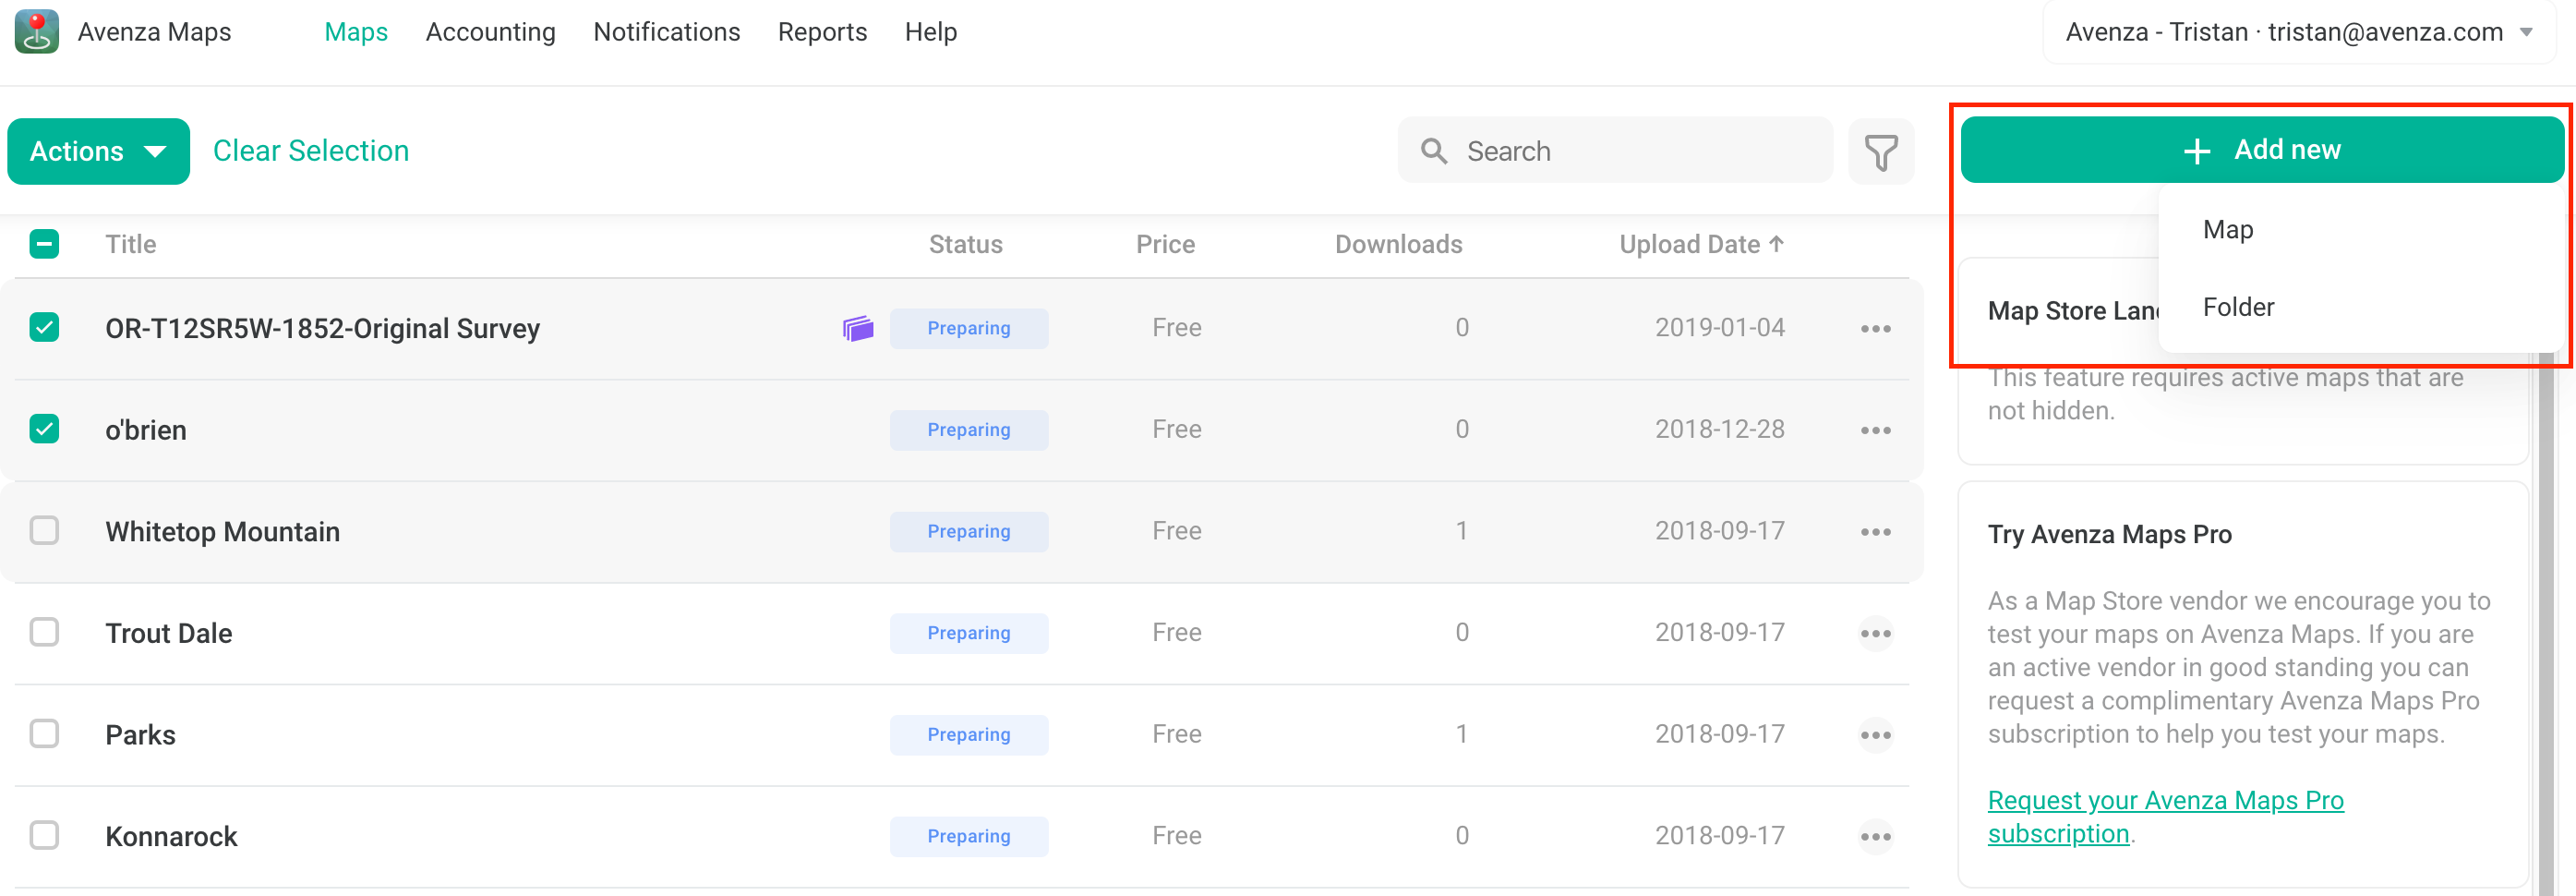This screenshot has width=2576, height=896.
Task: Click OR-T12SR5W-1852-Original Survey title
Action: [322, 329]
